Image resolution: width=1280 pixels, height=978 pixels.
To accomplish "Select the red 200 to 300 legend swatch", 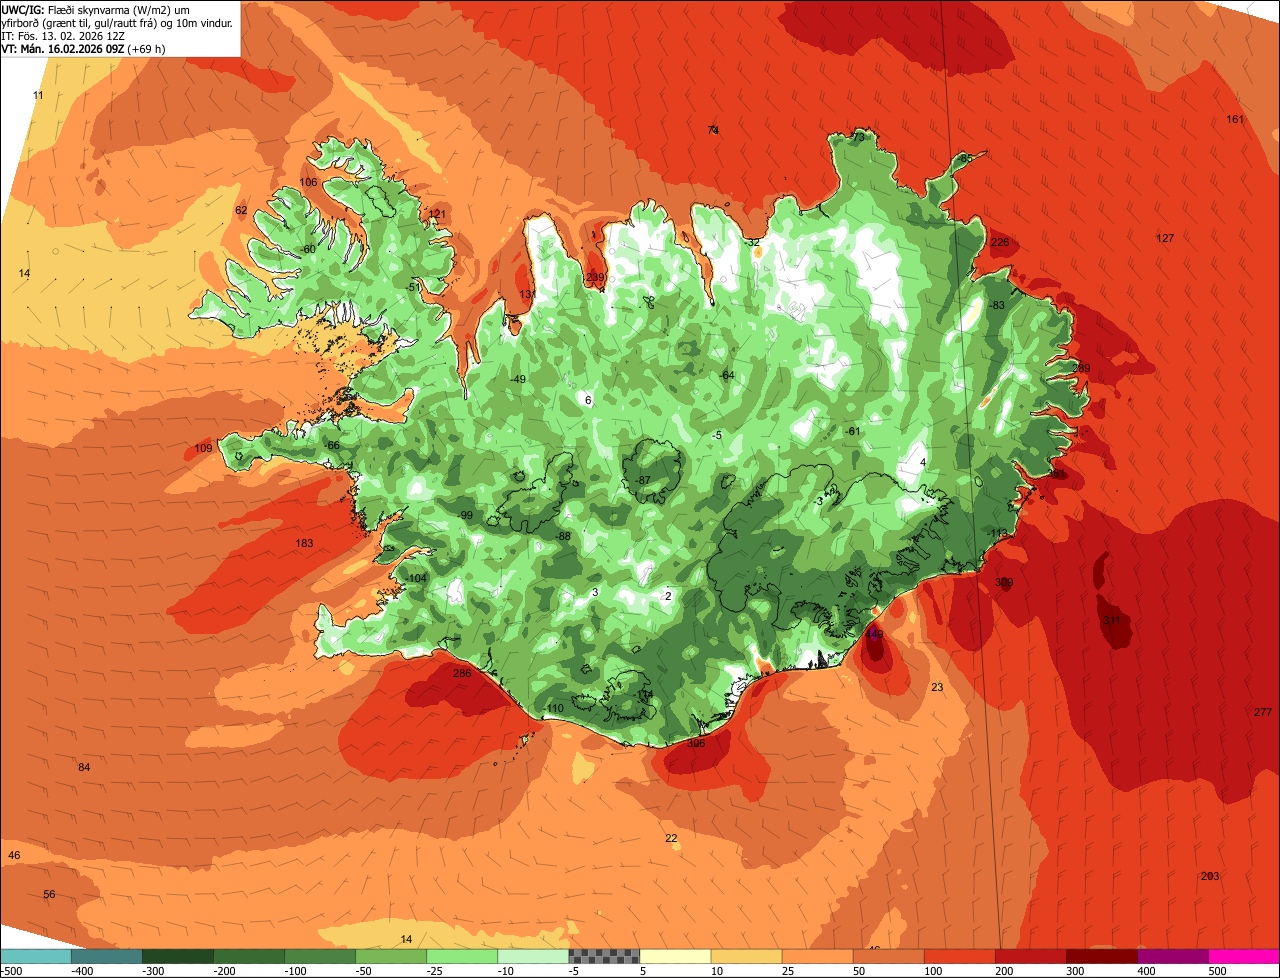I will [x=1030, y=956].
